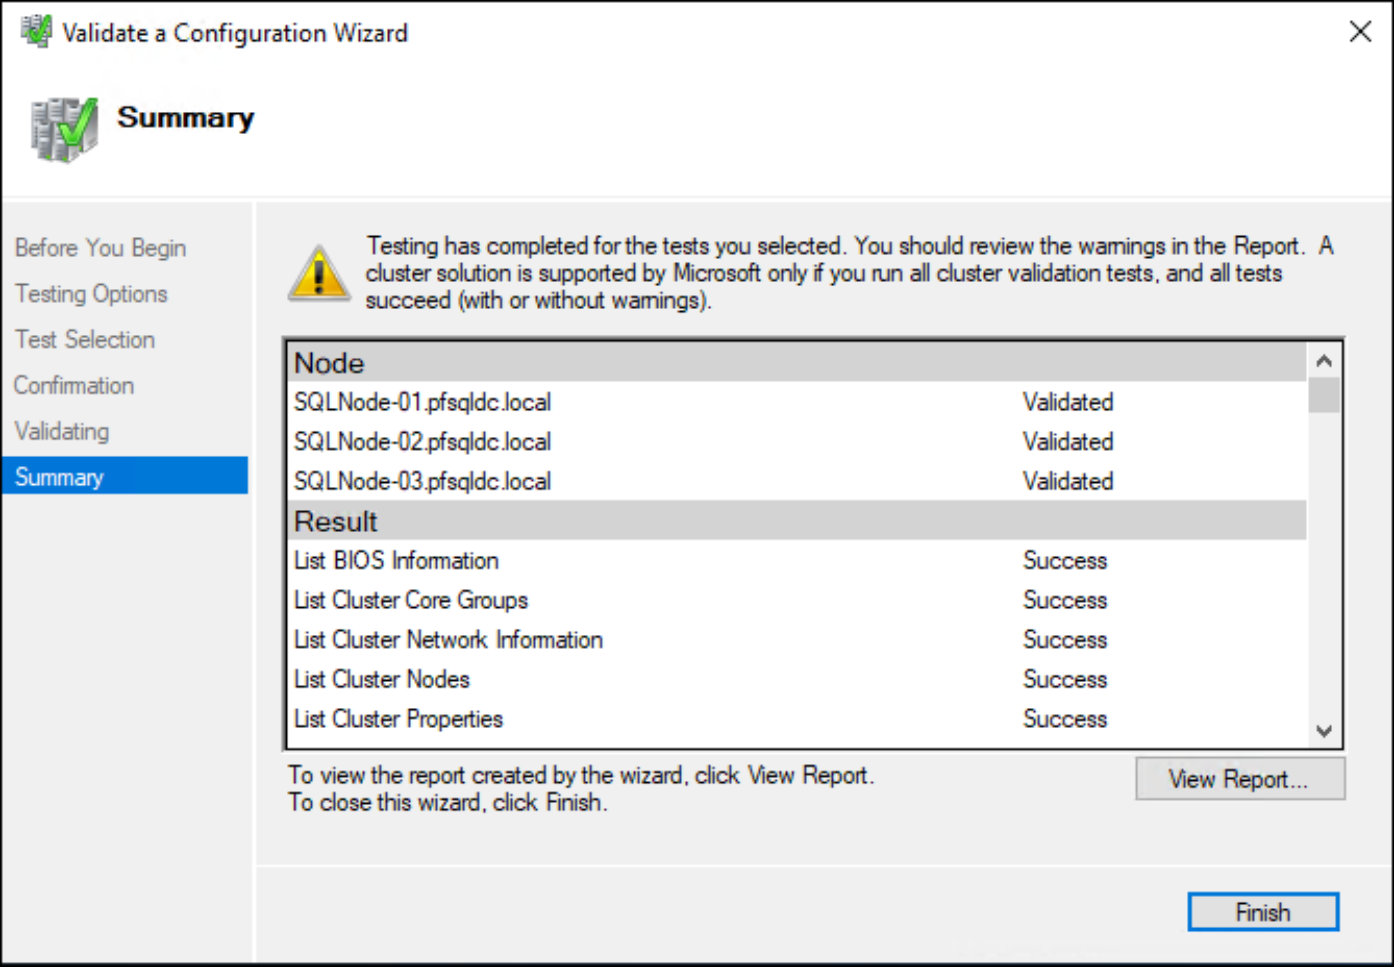Screen dimensions: 1394x967
Task: Select the List Cluster Nodes row
Action: point(797,679)
